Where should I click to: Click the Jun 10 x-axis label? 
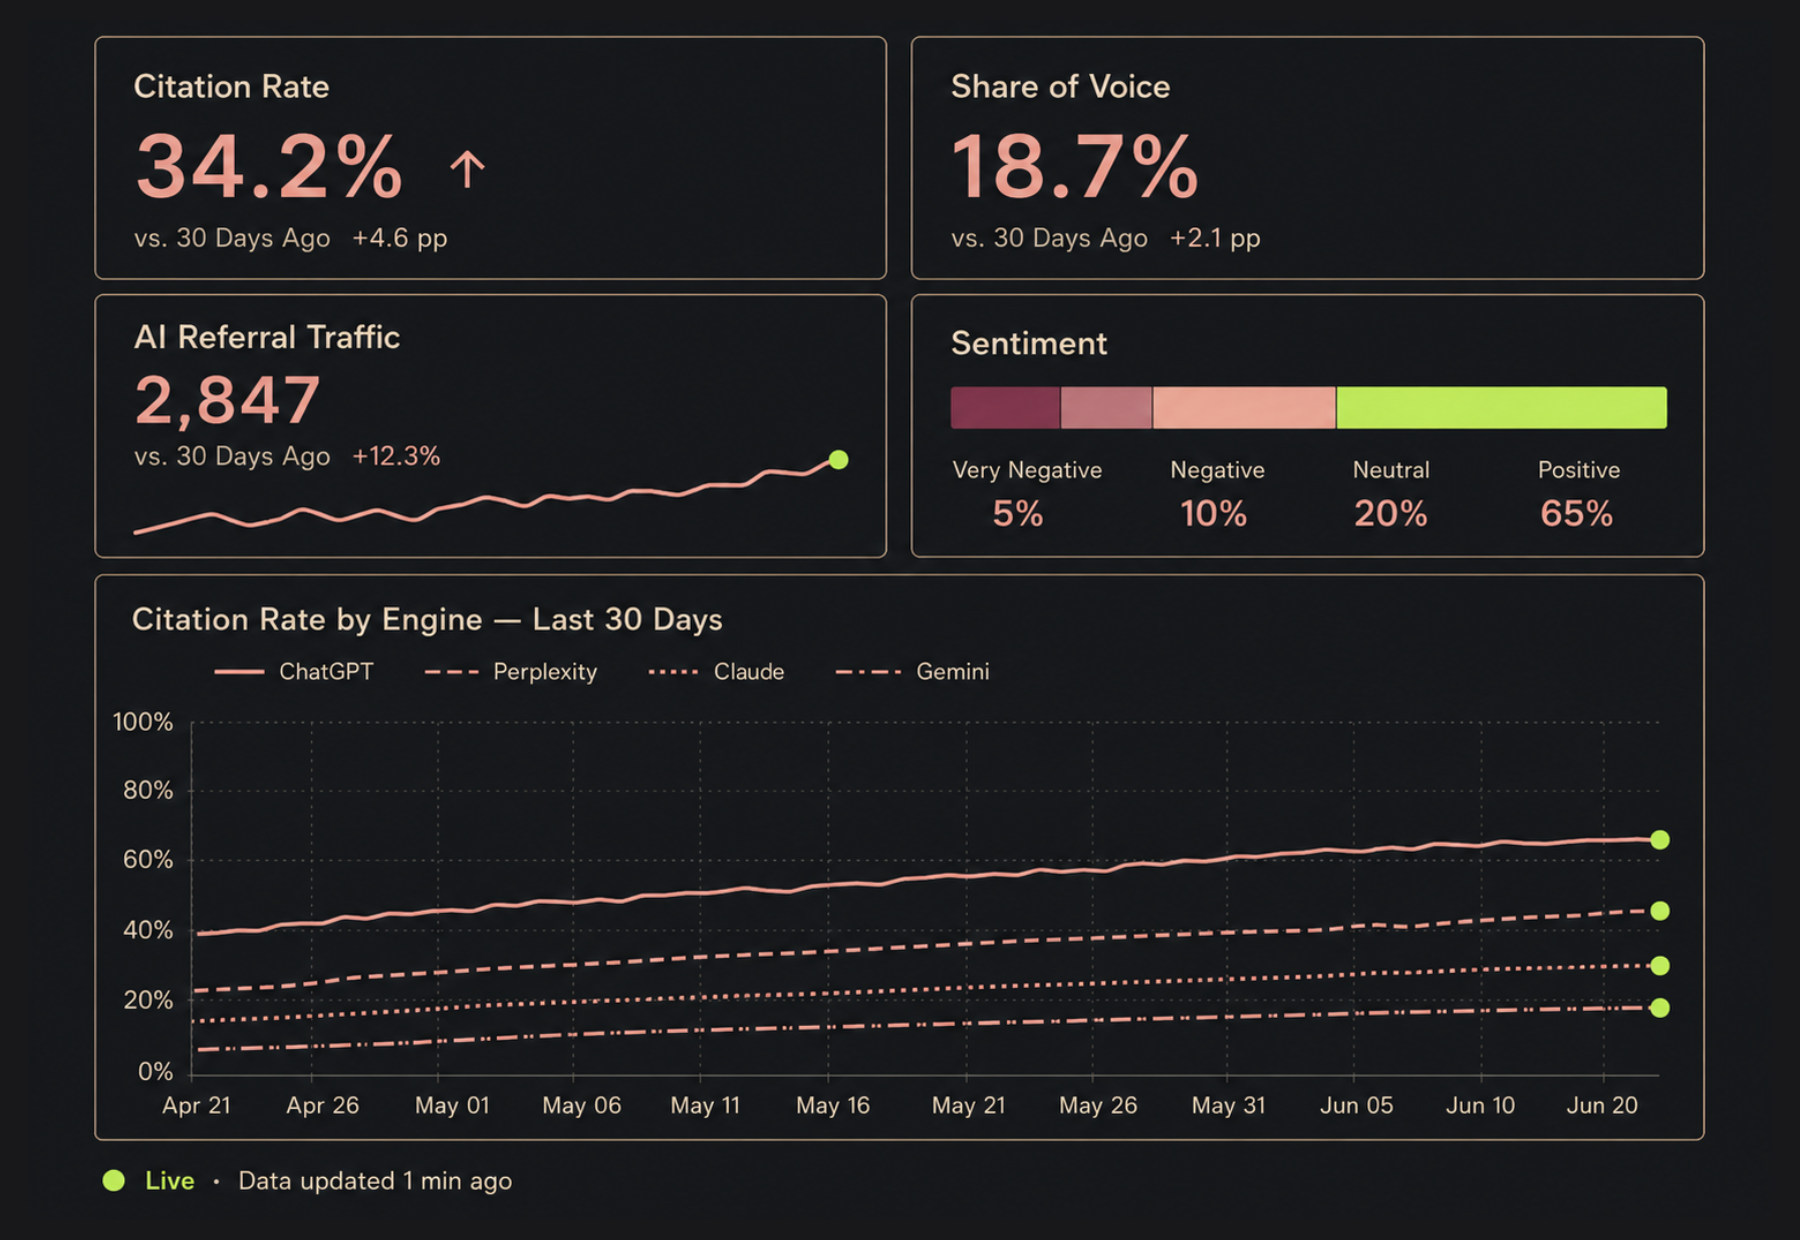coord(1480,1106)
